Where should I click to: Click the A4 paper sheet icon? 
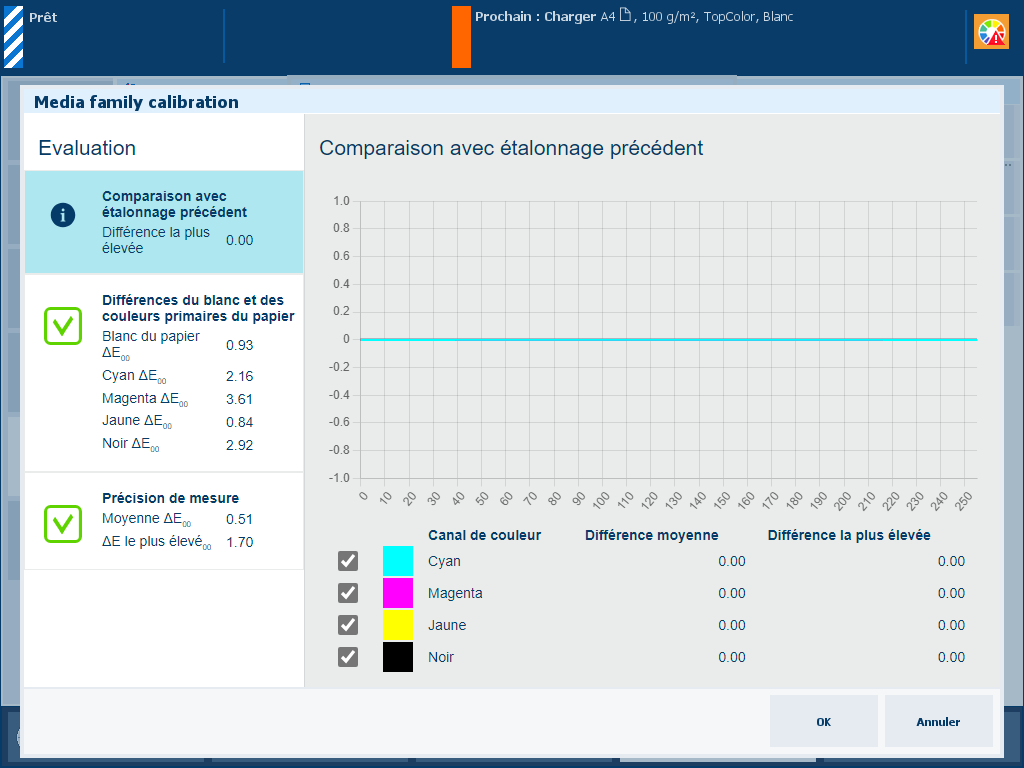pos(625,16)
